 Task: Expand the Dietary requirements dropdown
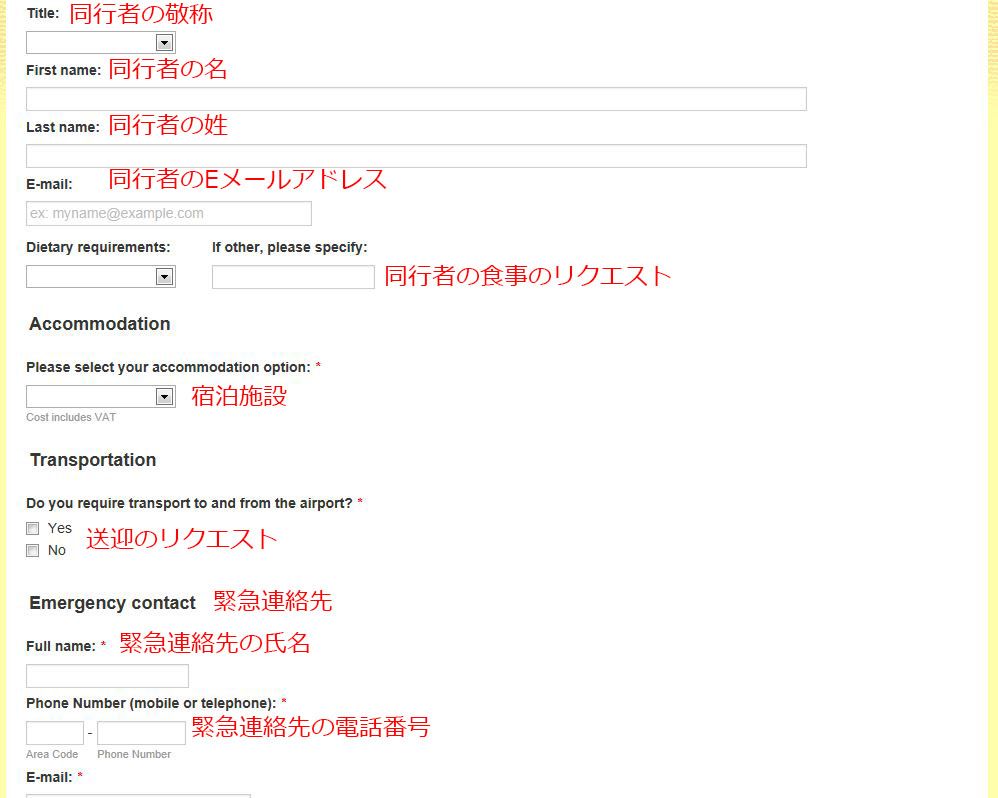click(x=101, y=276)
